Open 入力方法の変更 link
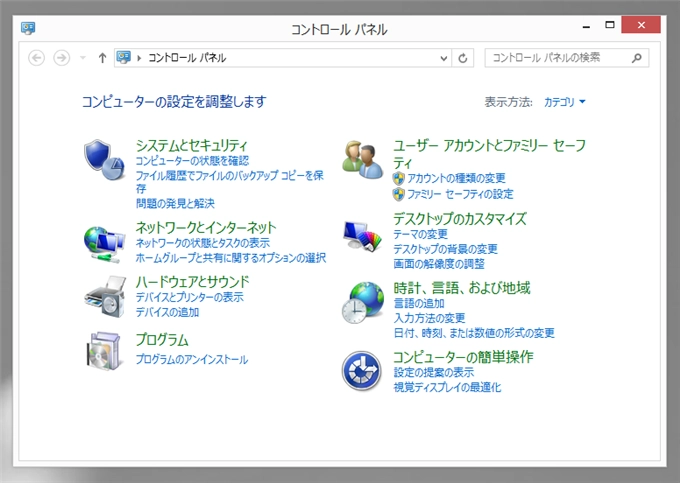Image resolution: width=680 pixels, height=483 pixels. 429,318
